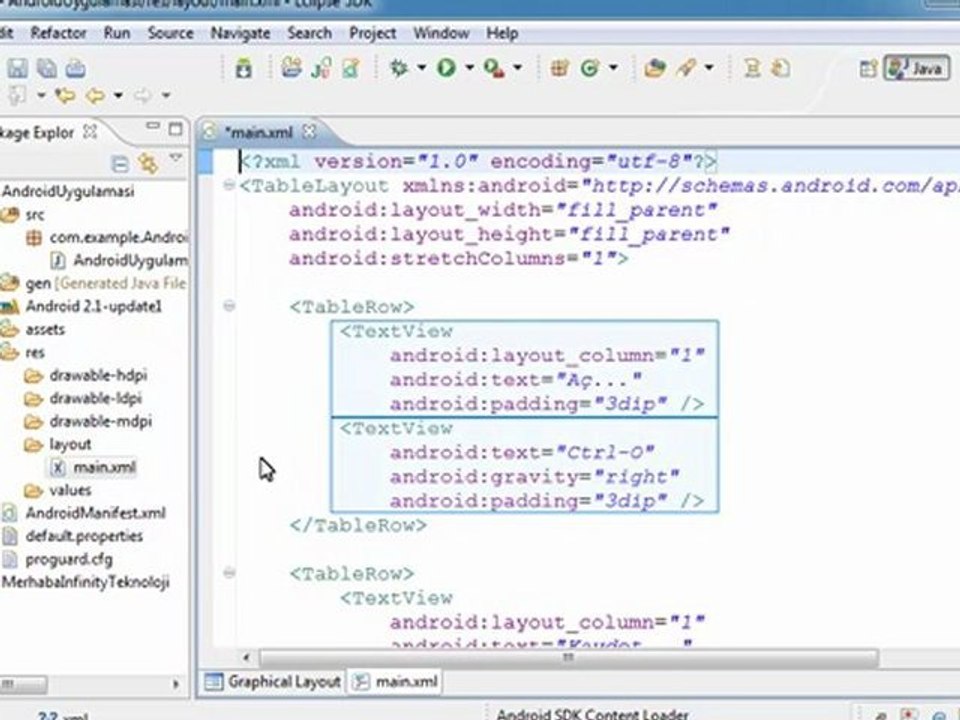Switch to the Graphical Layout tab
Image resolution: width=960 pixels, height=720 pixels.
(272, 681)
